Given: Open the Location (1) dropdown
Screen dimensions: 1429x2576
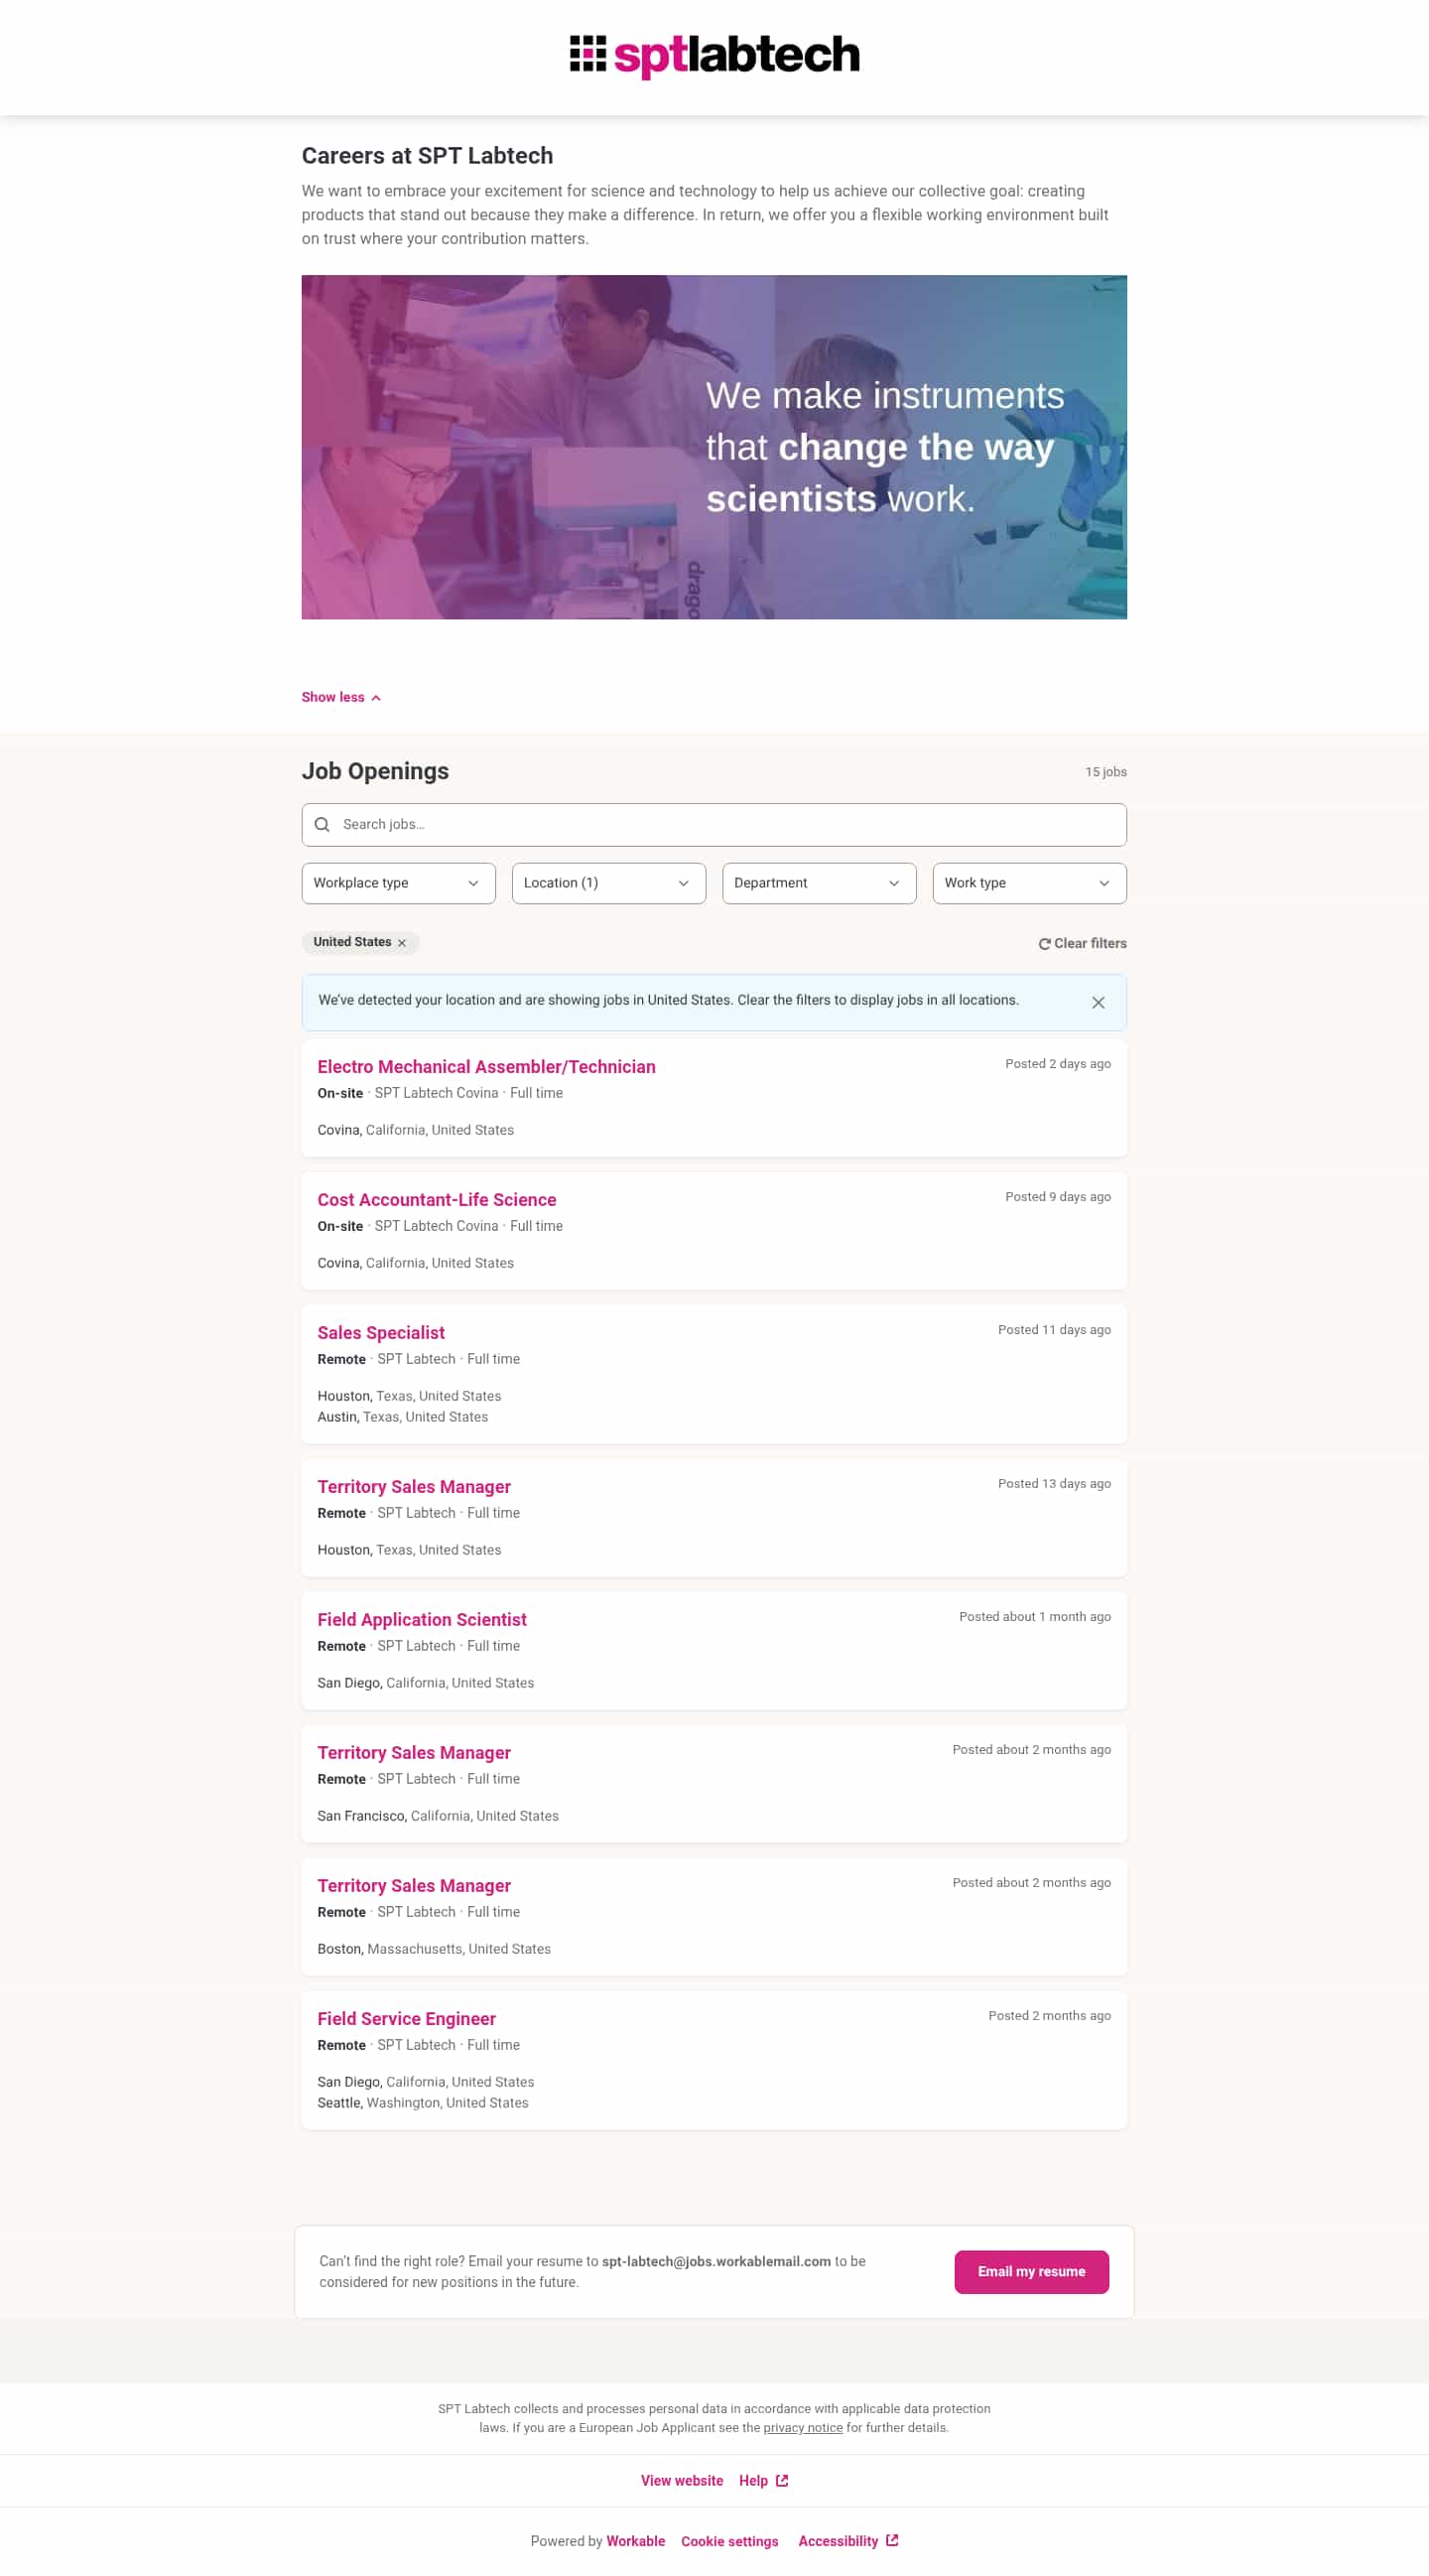Looking at the screenshot, I should (608, 883).
